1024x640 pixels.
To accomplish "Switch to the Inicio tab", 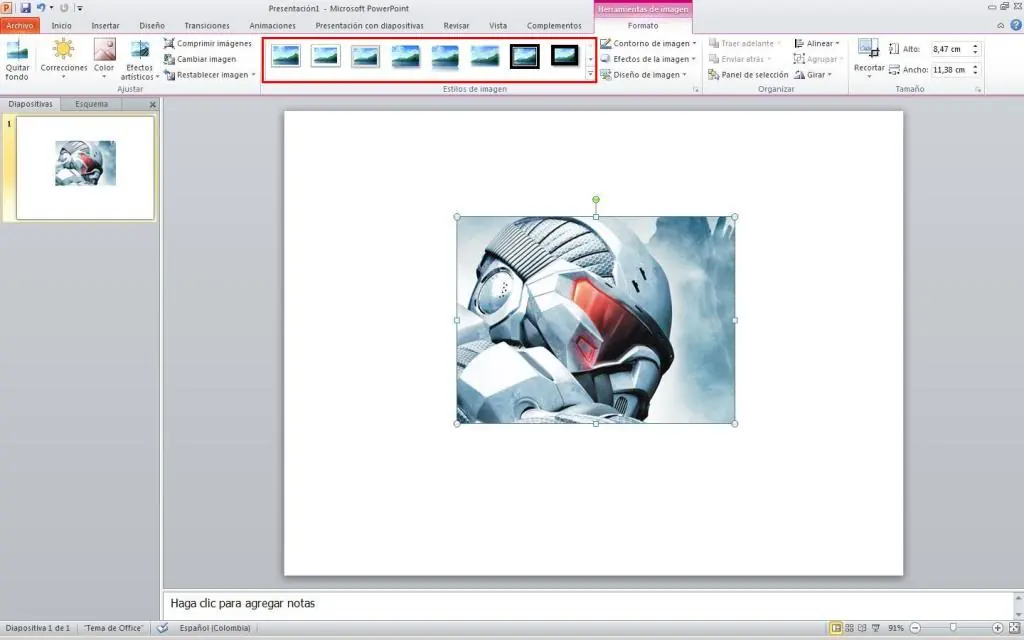I will [x=61, y=25].
